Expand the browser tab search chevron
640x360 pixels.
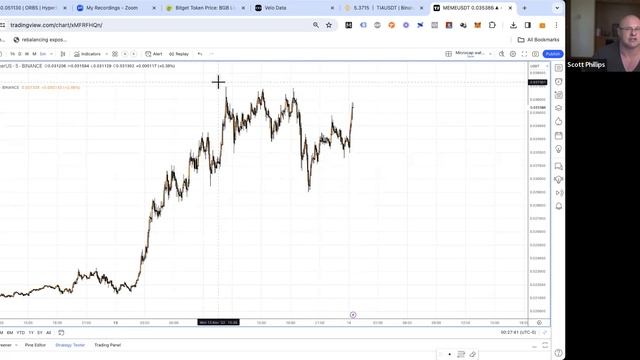(x=557, y=8)
